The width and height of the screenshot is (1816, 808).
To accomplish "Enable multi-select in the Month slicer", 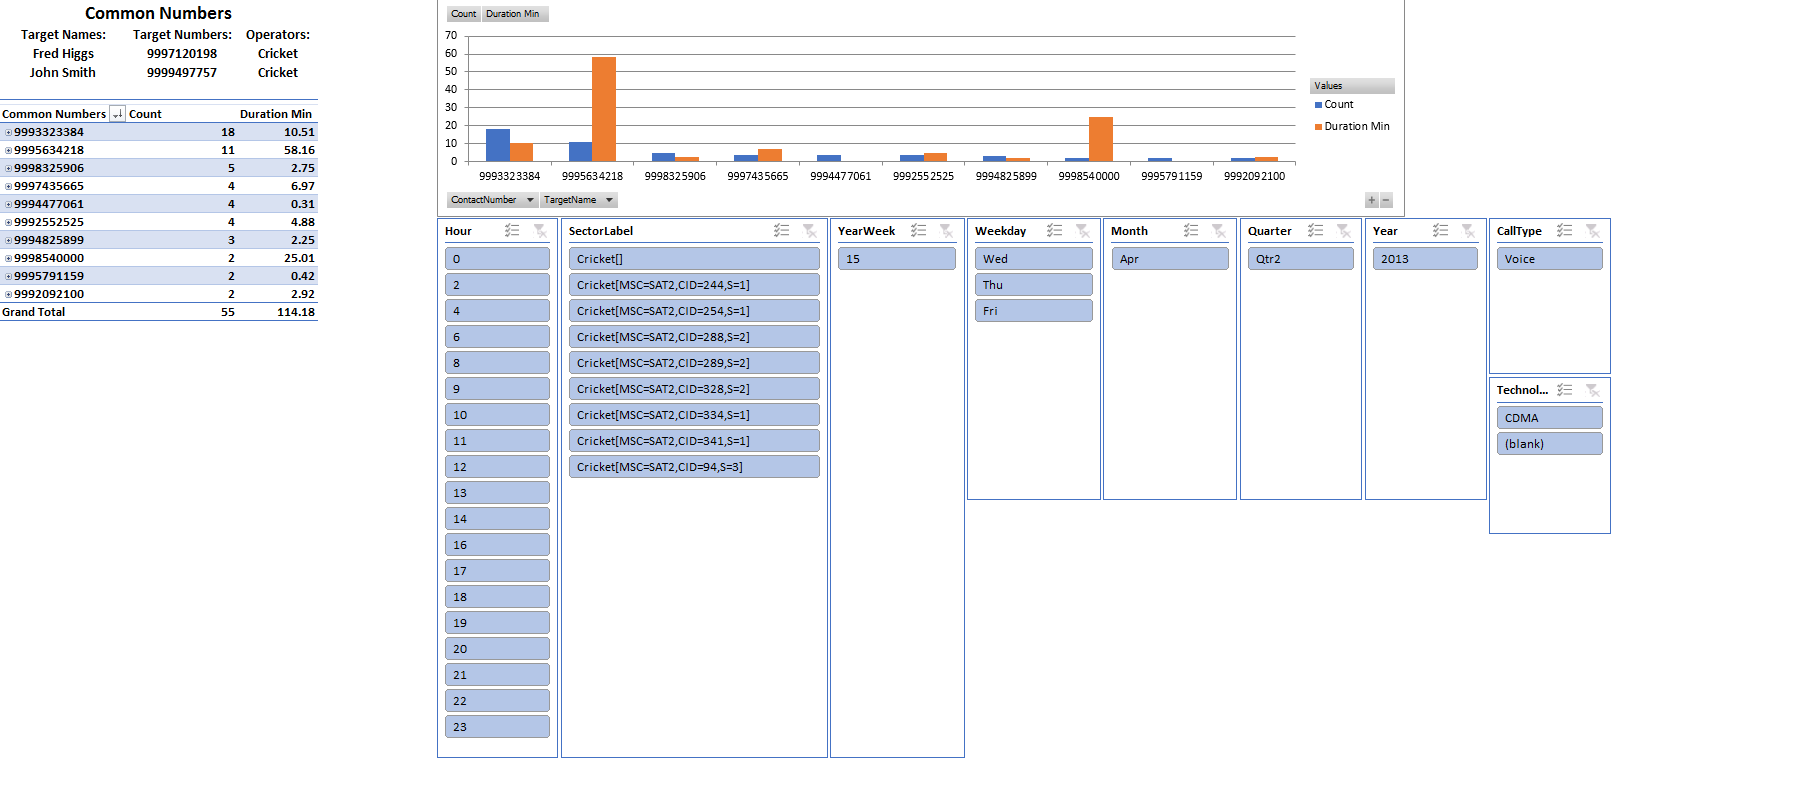I will (1191, 231).
